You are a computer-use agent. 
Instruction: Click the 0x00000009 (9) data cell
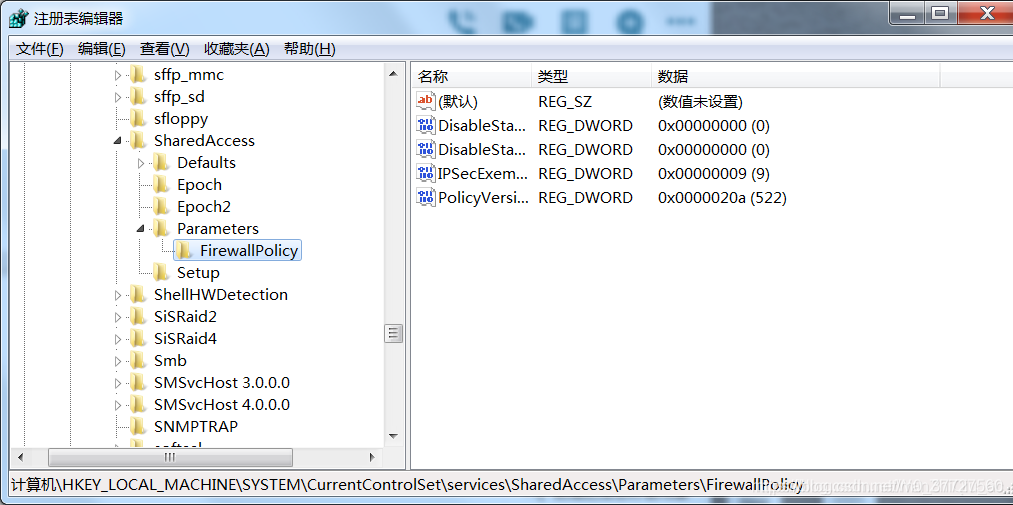pyautogui.click(x=713, y=174)
